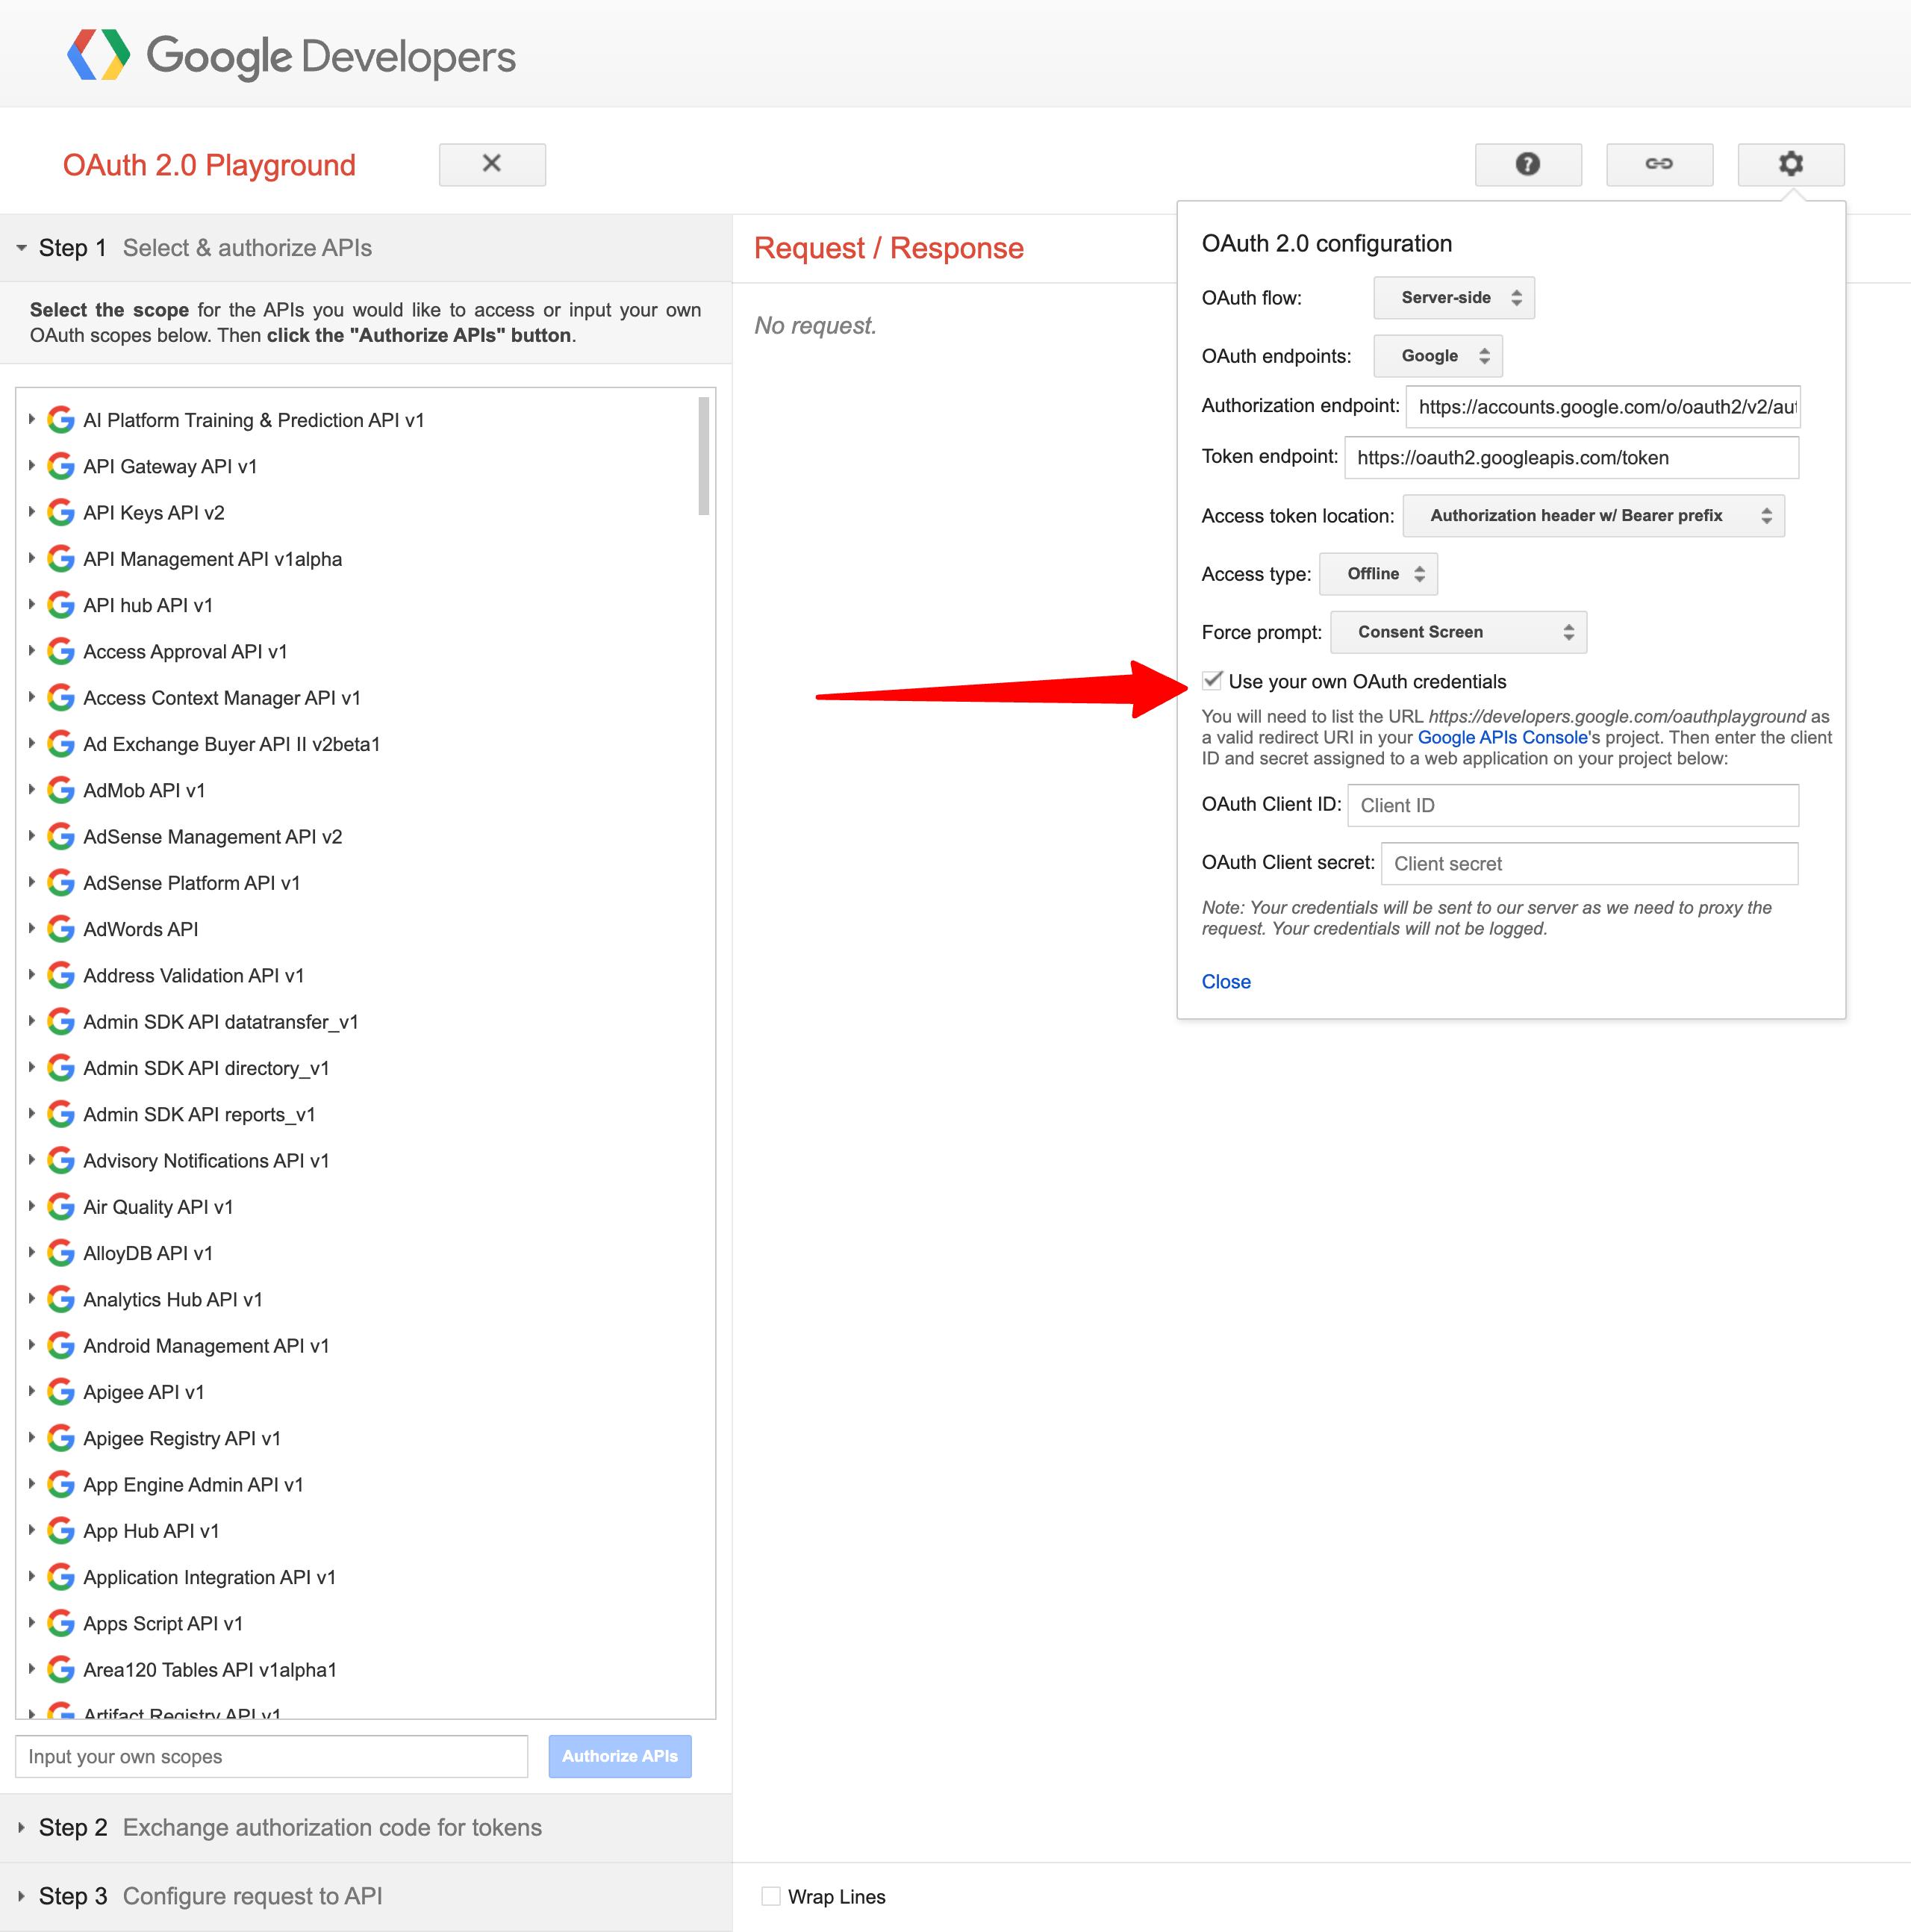Open the Access type Offline dropdown
The height and width of the screenshot is (1932, 1911).
point(1378,574)
